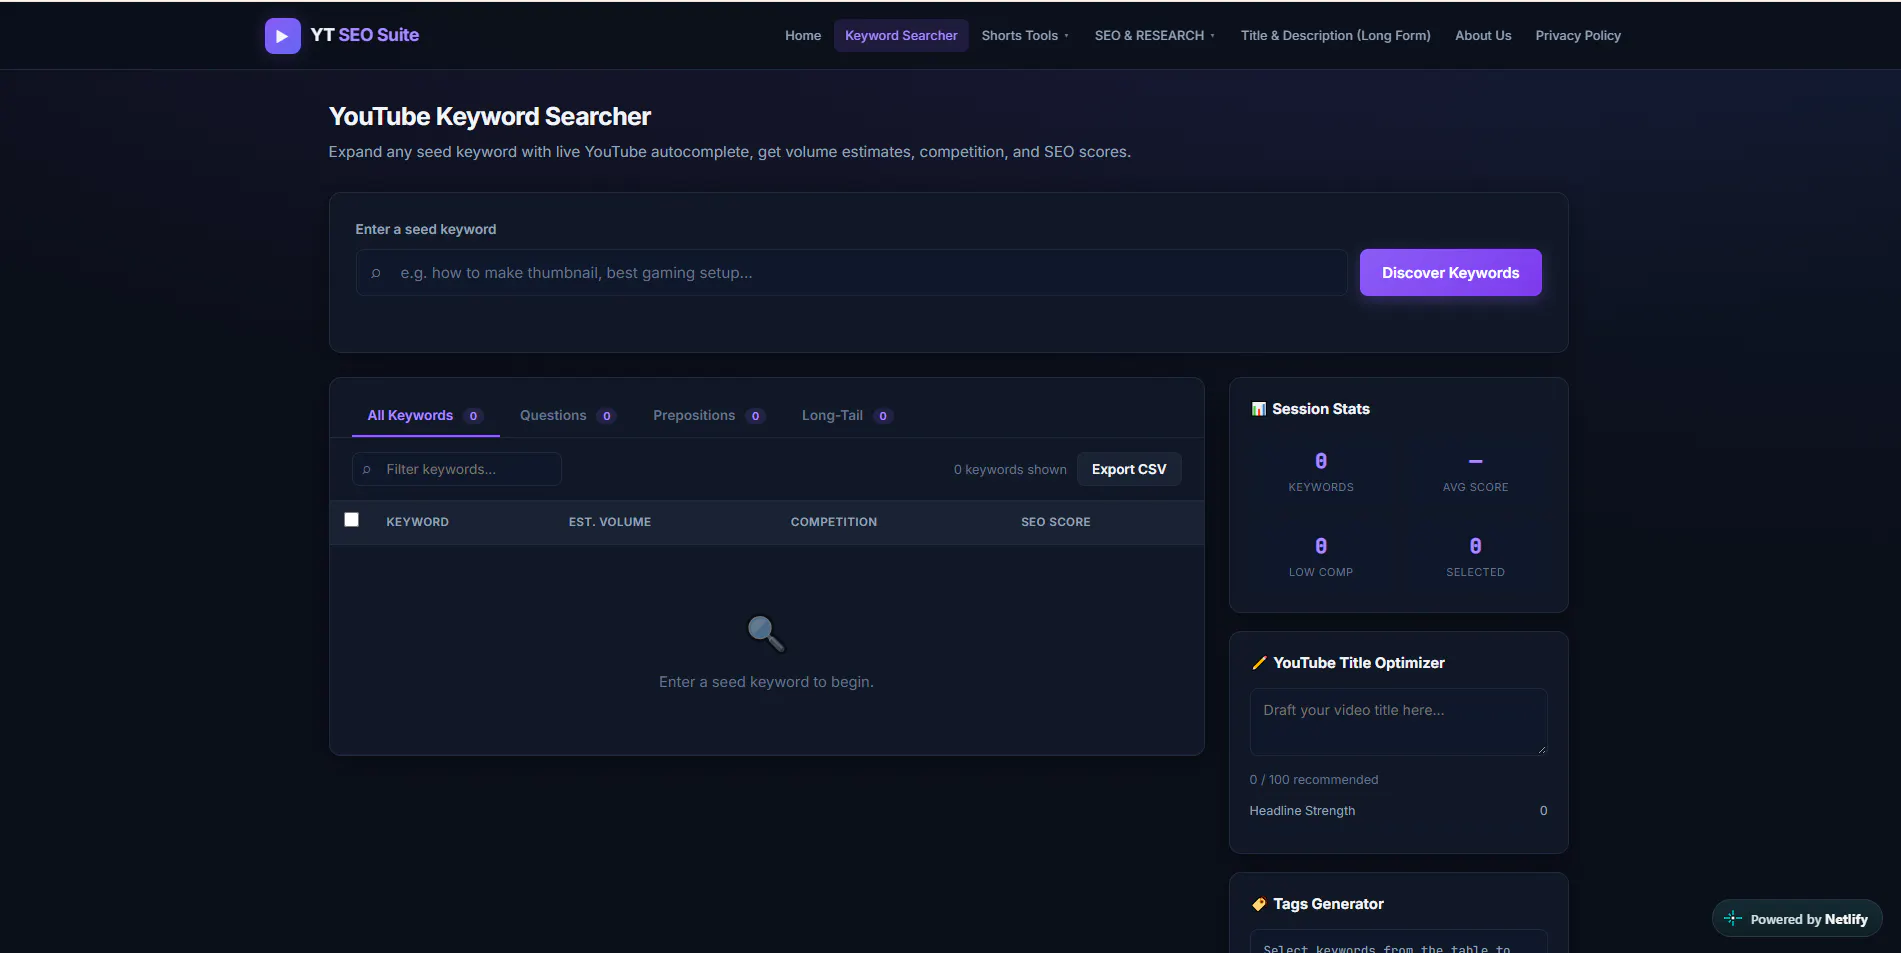The width and height of the screenshot is (1901, 953).
Task: Expand the Shorts Tools dropdown menu
Action: [1025, 35]
